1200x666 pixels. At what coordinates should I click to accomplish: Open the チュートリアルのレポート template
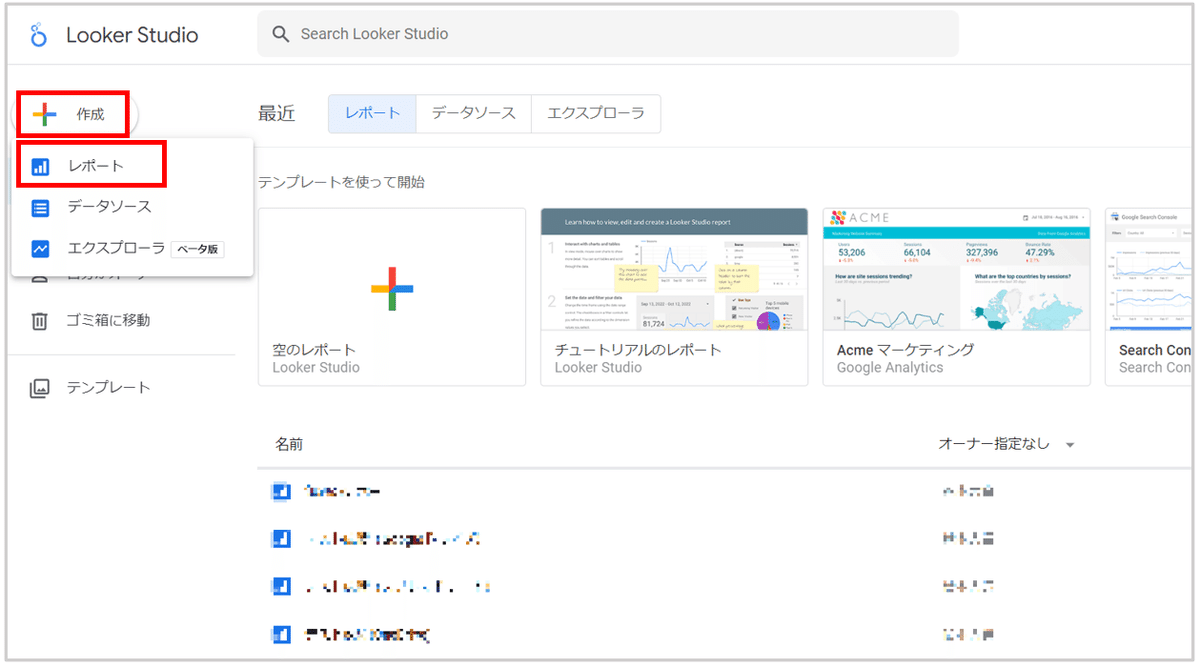point(674,296)
